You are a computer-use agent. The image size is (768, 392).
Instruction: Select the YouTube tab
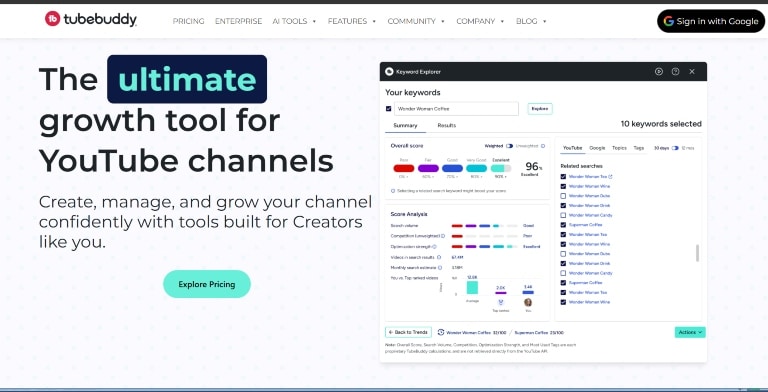[x=572, y=148]
